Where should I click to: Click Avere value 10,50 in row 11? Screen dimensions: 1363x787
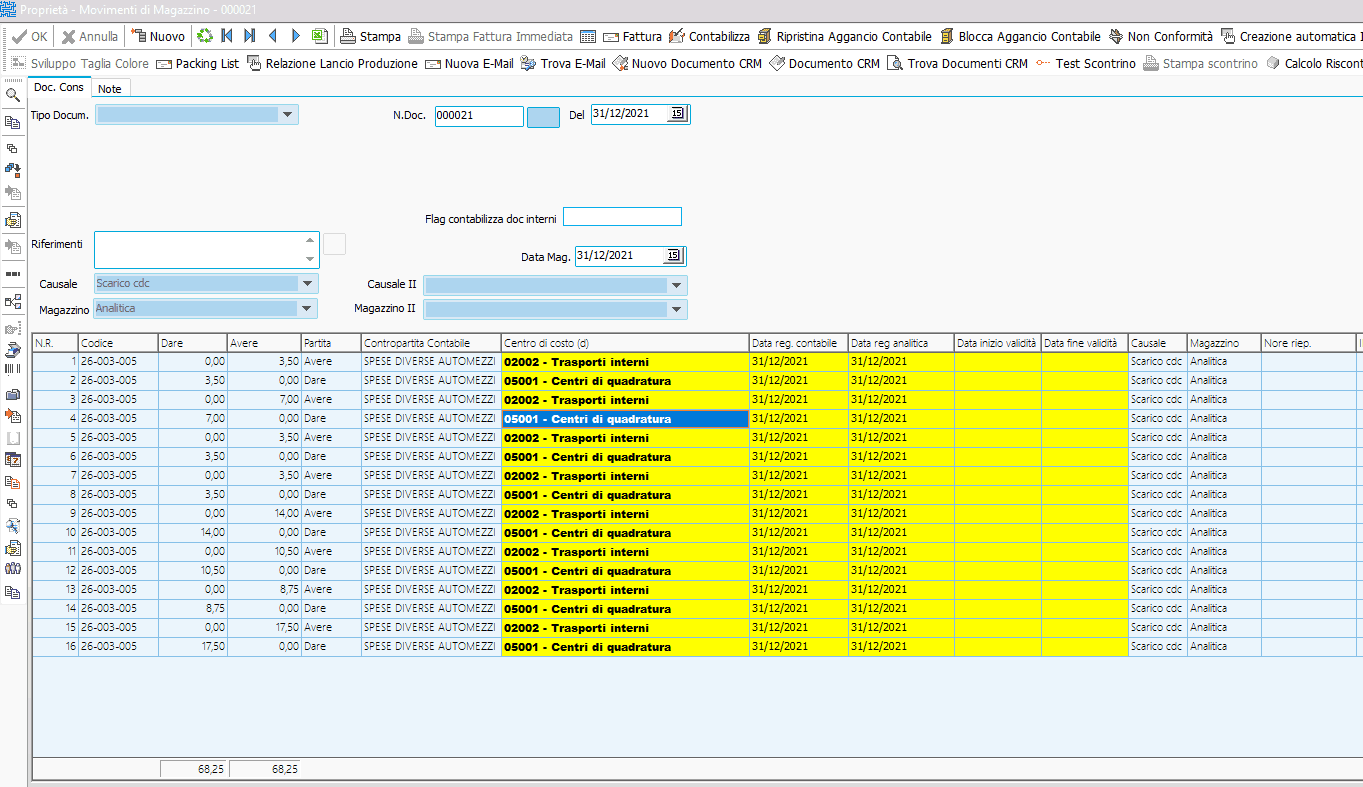[264, 551]
